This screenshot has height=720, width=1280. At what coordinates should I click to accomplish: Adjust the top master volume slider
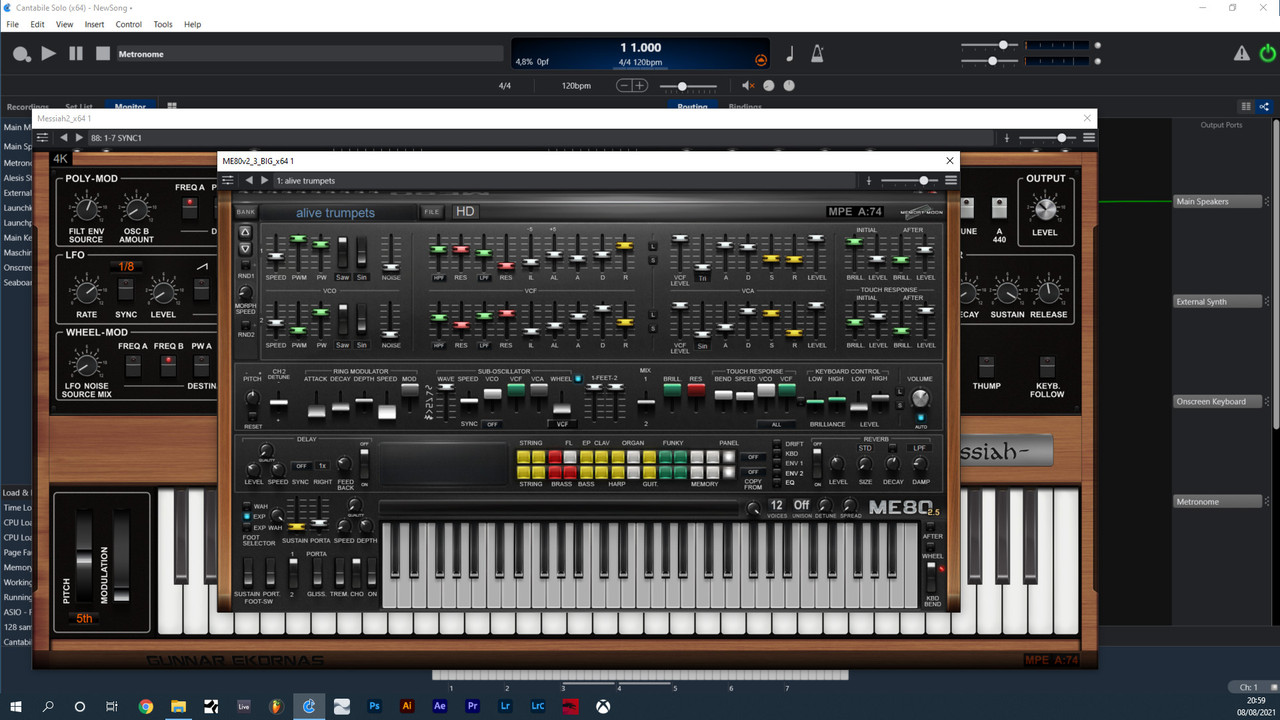point(989,45)
